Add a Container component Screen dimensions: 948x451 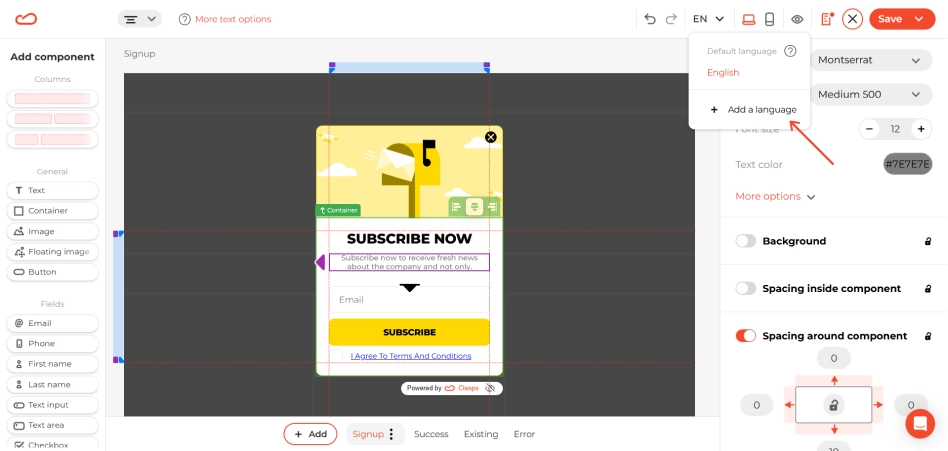coord(53,211)
